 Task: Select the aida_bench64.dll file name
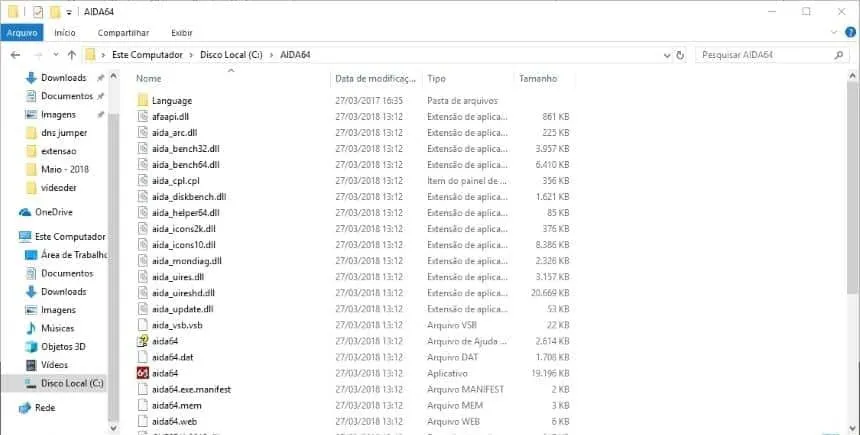tap(186, 165)
